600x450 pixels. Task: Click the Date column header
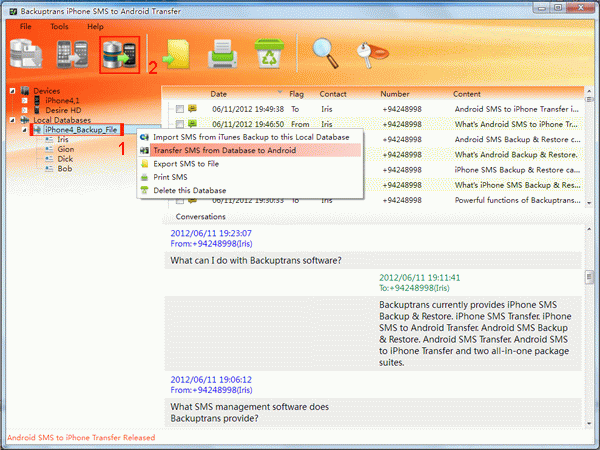pos(218,94)
